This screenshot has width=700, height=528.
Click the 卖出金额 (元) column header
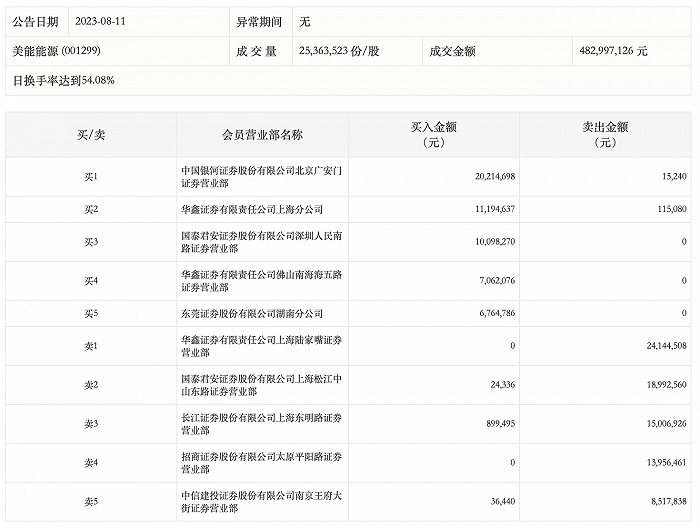605,135
